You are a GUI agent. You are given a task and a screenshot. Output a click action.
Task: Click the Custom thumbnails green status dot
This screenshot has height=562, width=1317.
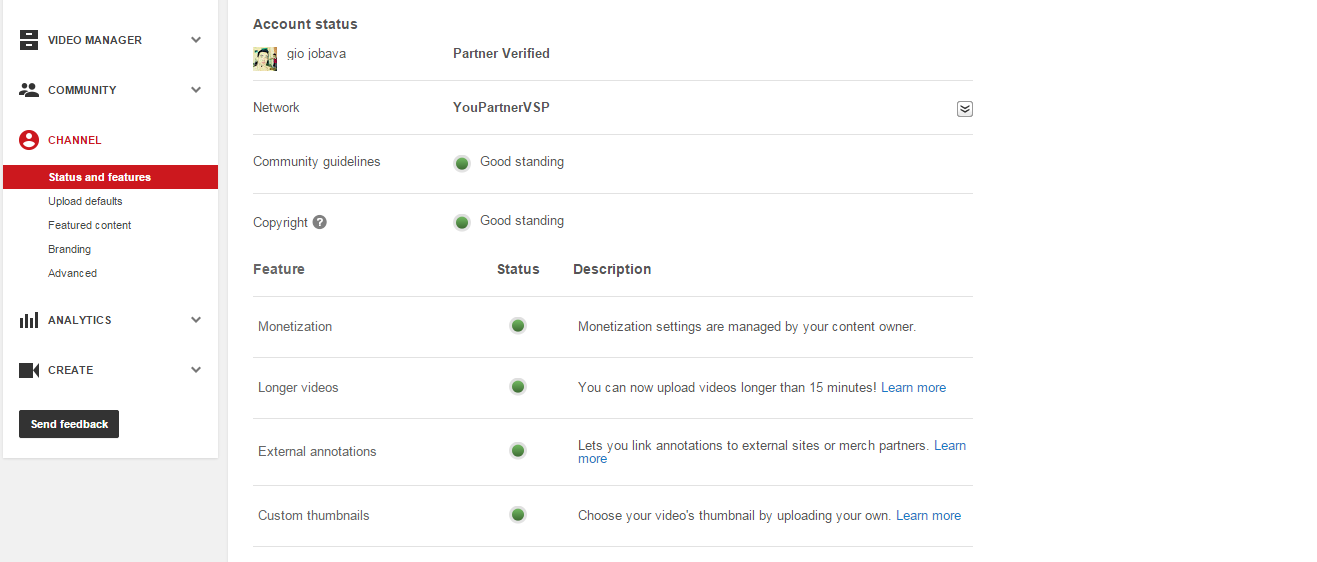(518, 515)
